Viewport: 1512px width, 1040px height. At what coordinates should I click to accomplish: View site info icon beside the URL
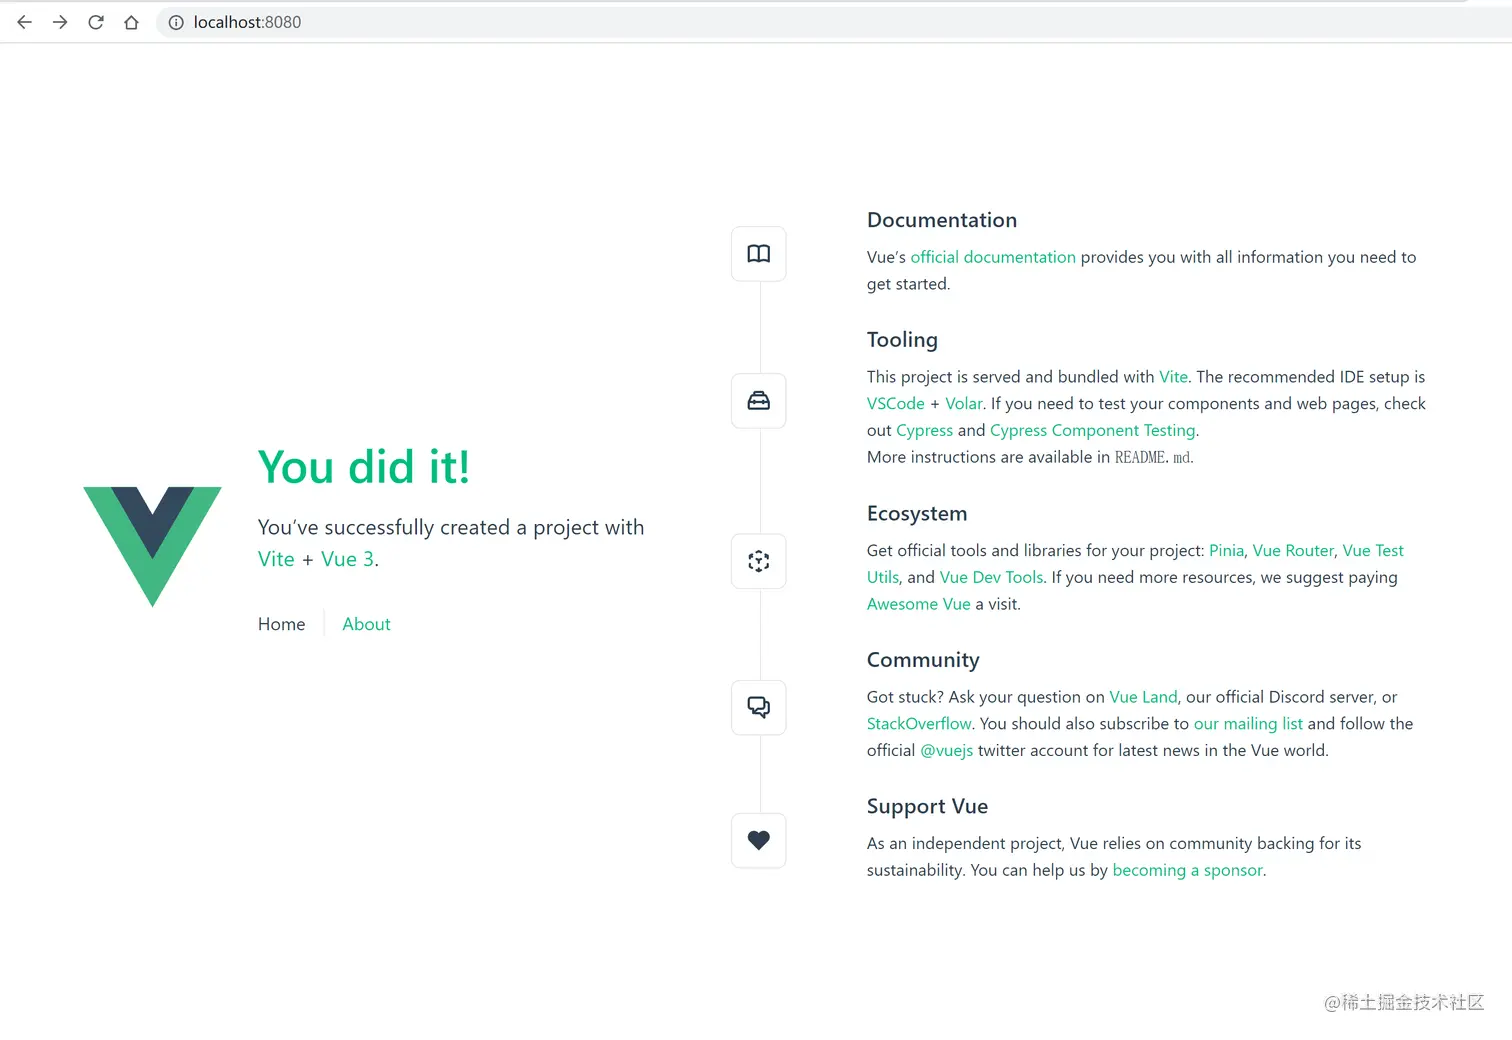click(176, 22)
